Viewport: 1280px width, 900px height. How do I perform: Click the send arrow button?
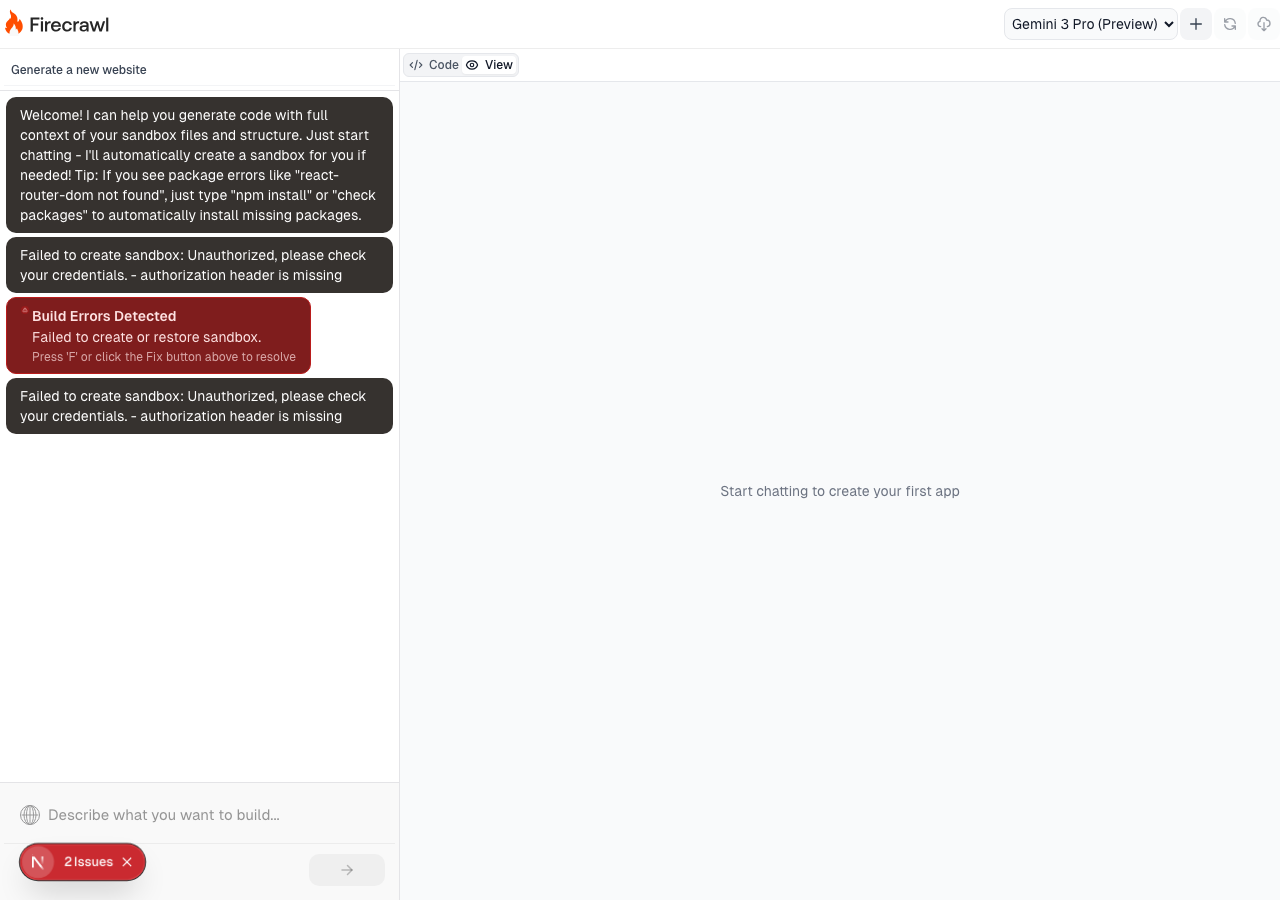tap(347, 870)
